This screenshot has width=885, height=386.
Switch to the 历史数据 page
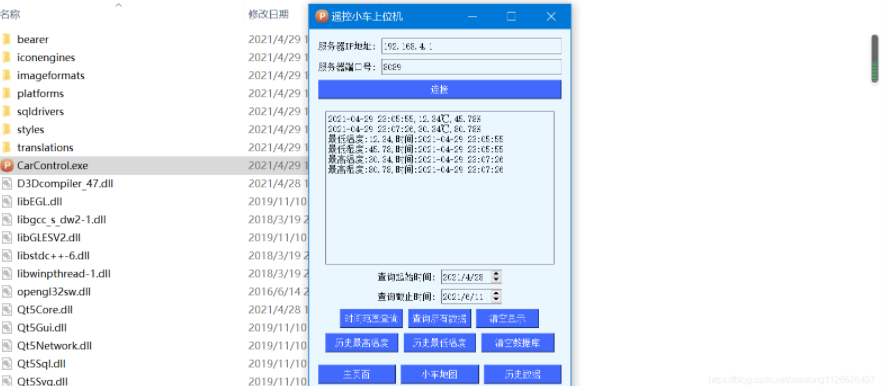523,375
